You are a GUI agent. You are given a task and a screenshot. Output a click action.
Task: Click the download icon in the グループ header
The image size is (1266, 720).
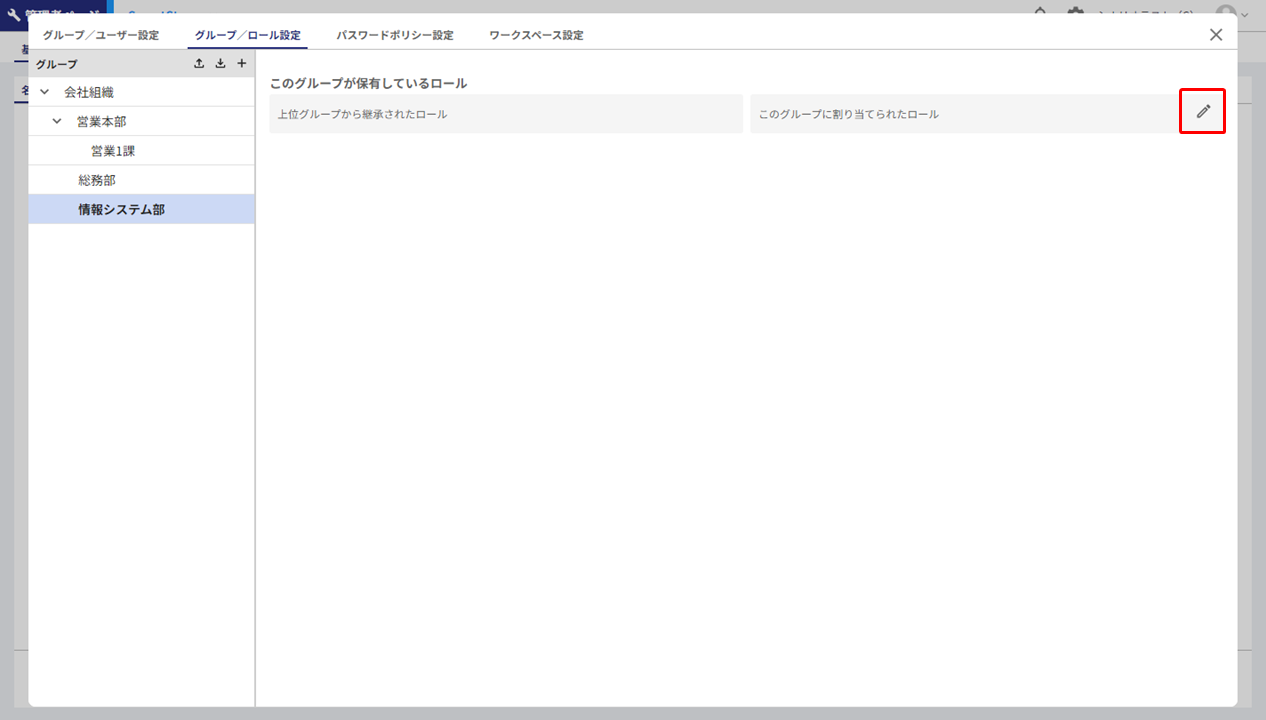pyautogui.click(x=220, y=64)
